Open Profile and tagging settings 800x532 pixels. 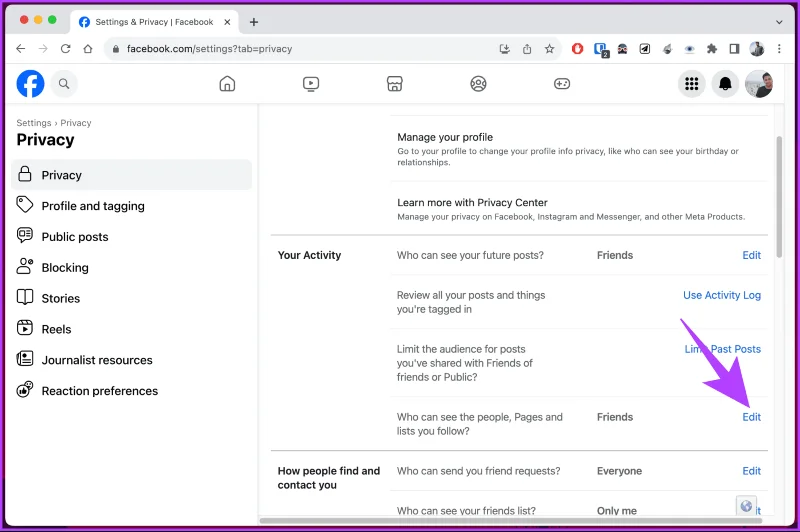point(131,206)
